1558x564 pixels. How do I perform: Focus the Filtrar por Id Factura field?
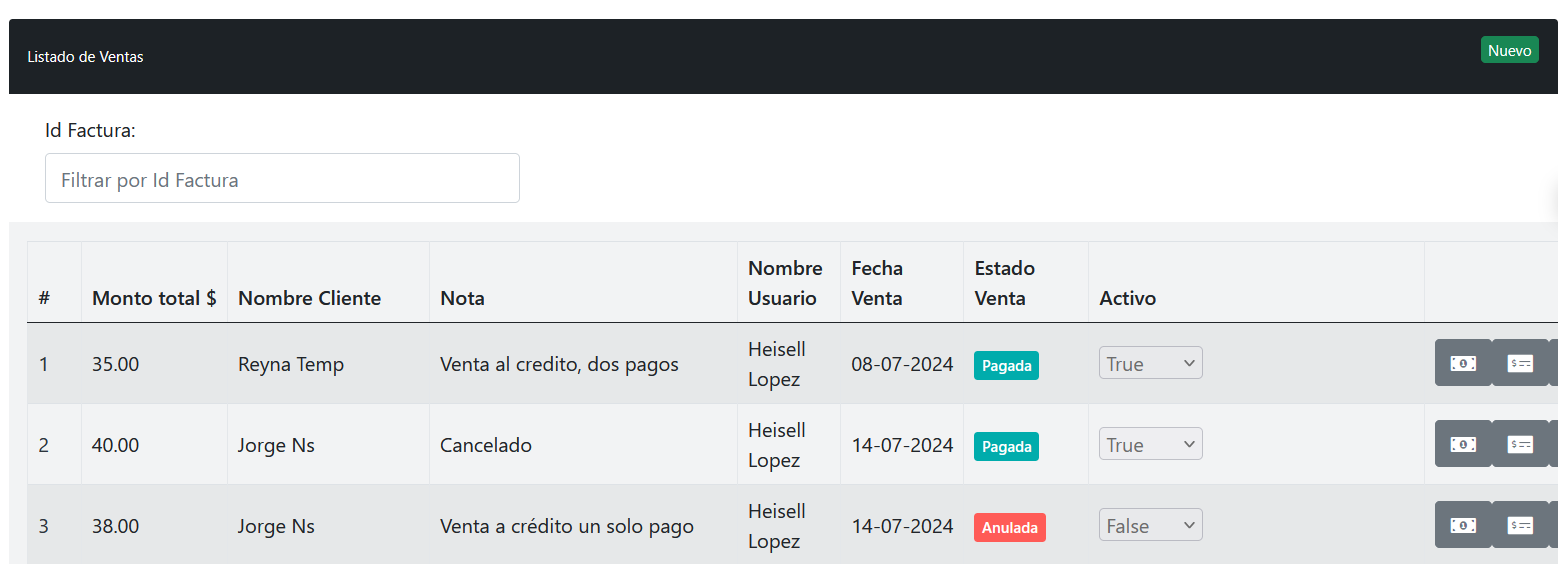pyautogui.click(x=282, y=179)
